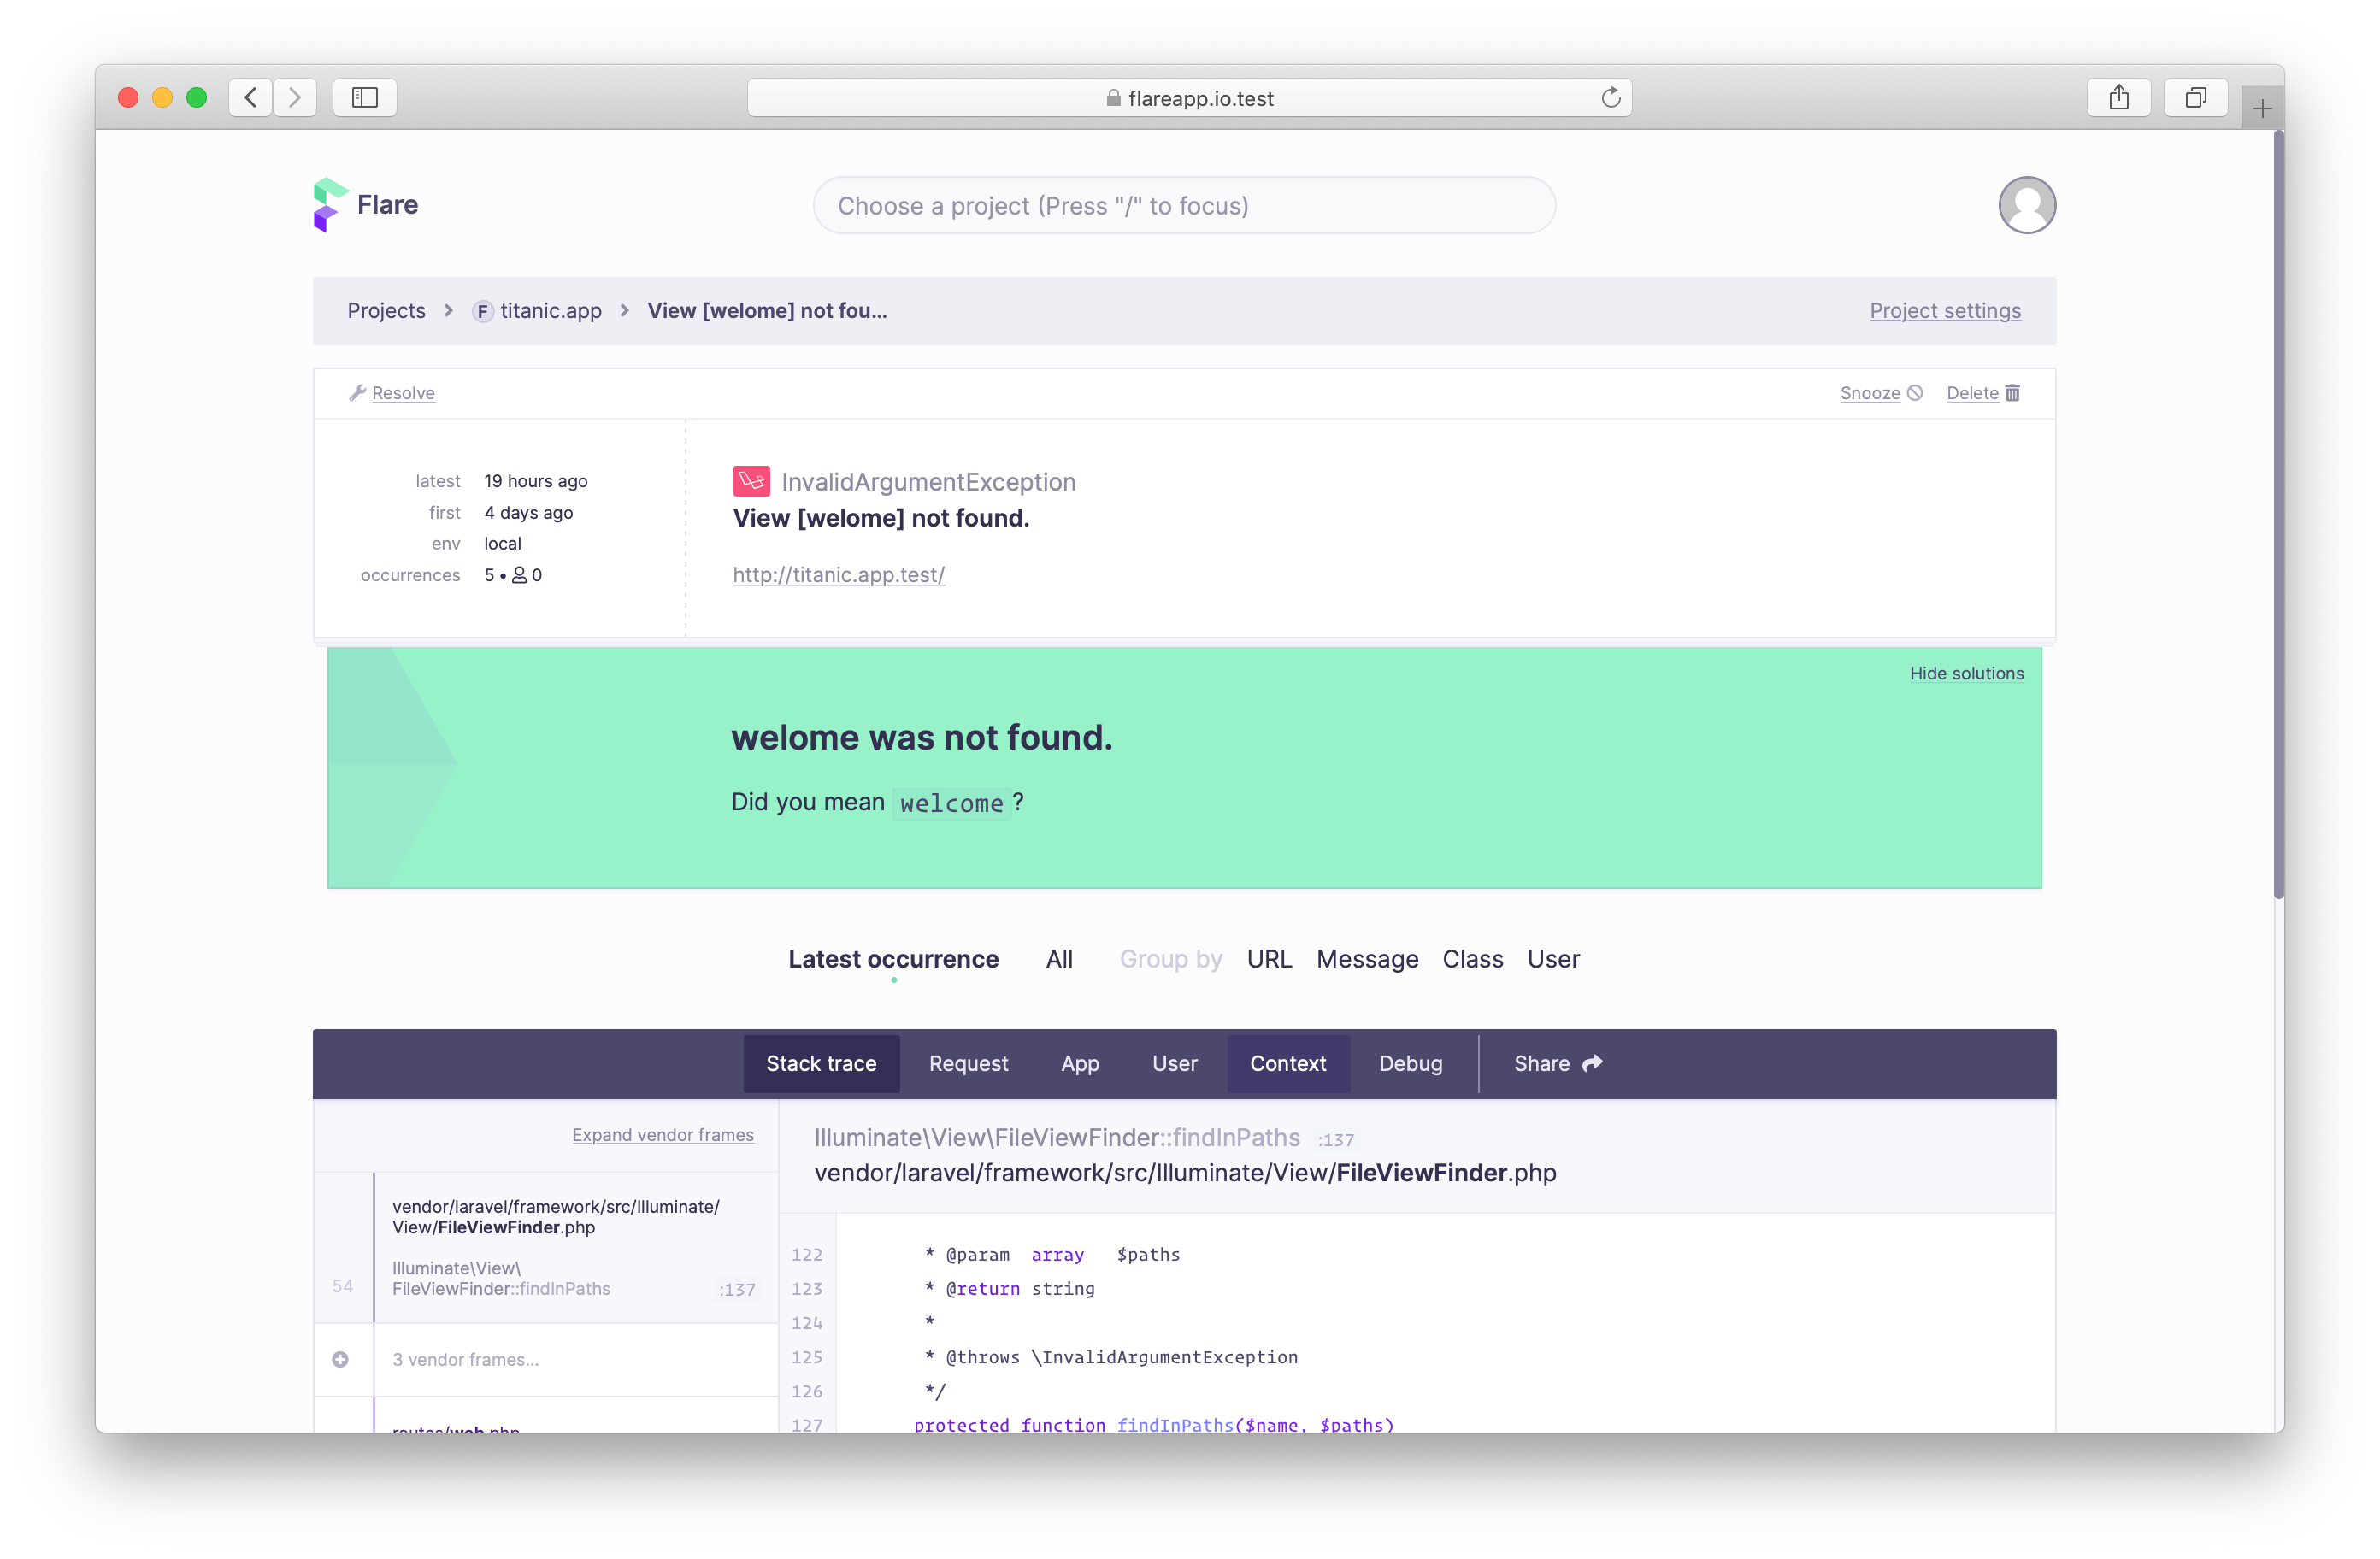2380x1559 pixels.
Task: Reload the page with the refresh icon
Action: click(x=1610, y=97)
